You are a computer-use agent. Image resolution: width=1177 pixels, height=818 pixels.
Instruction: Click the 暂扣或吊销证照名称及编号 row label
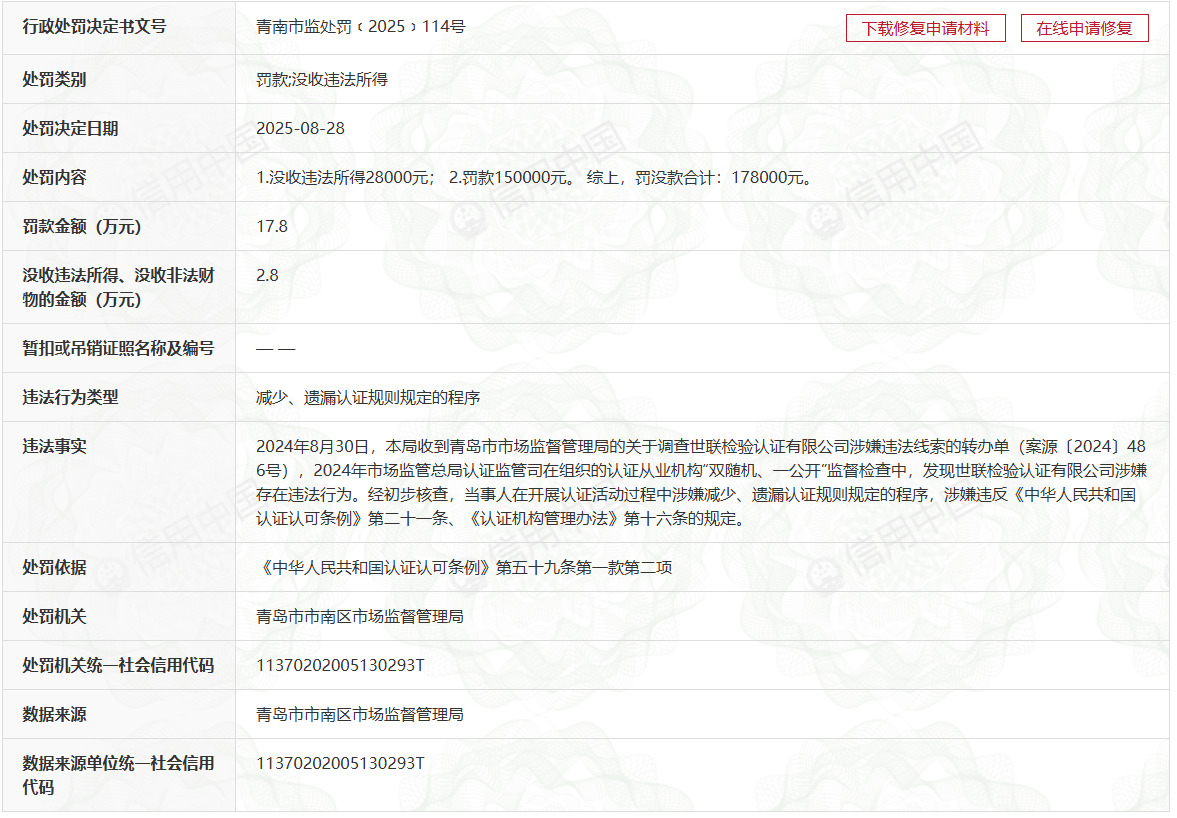coord(118,348)
